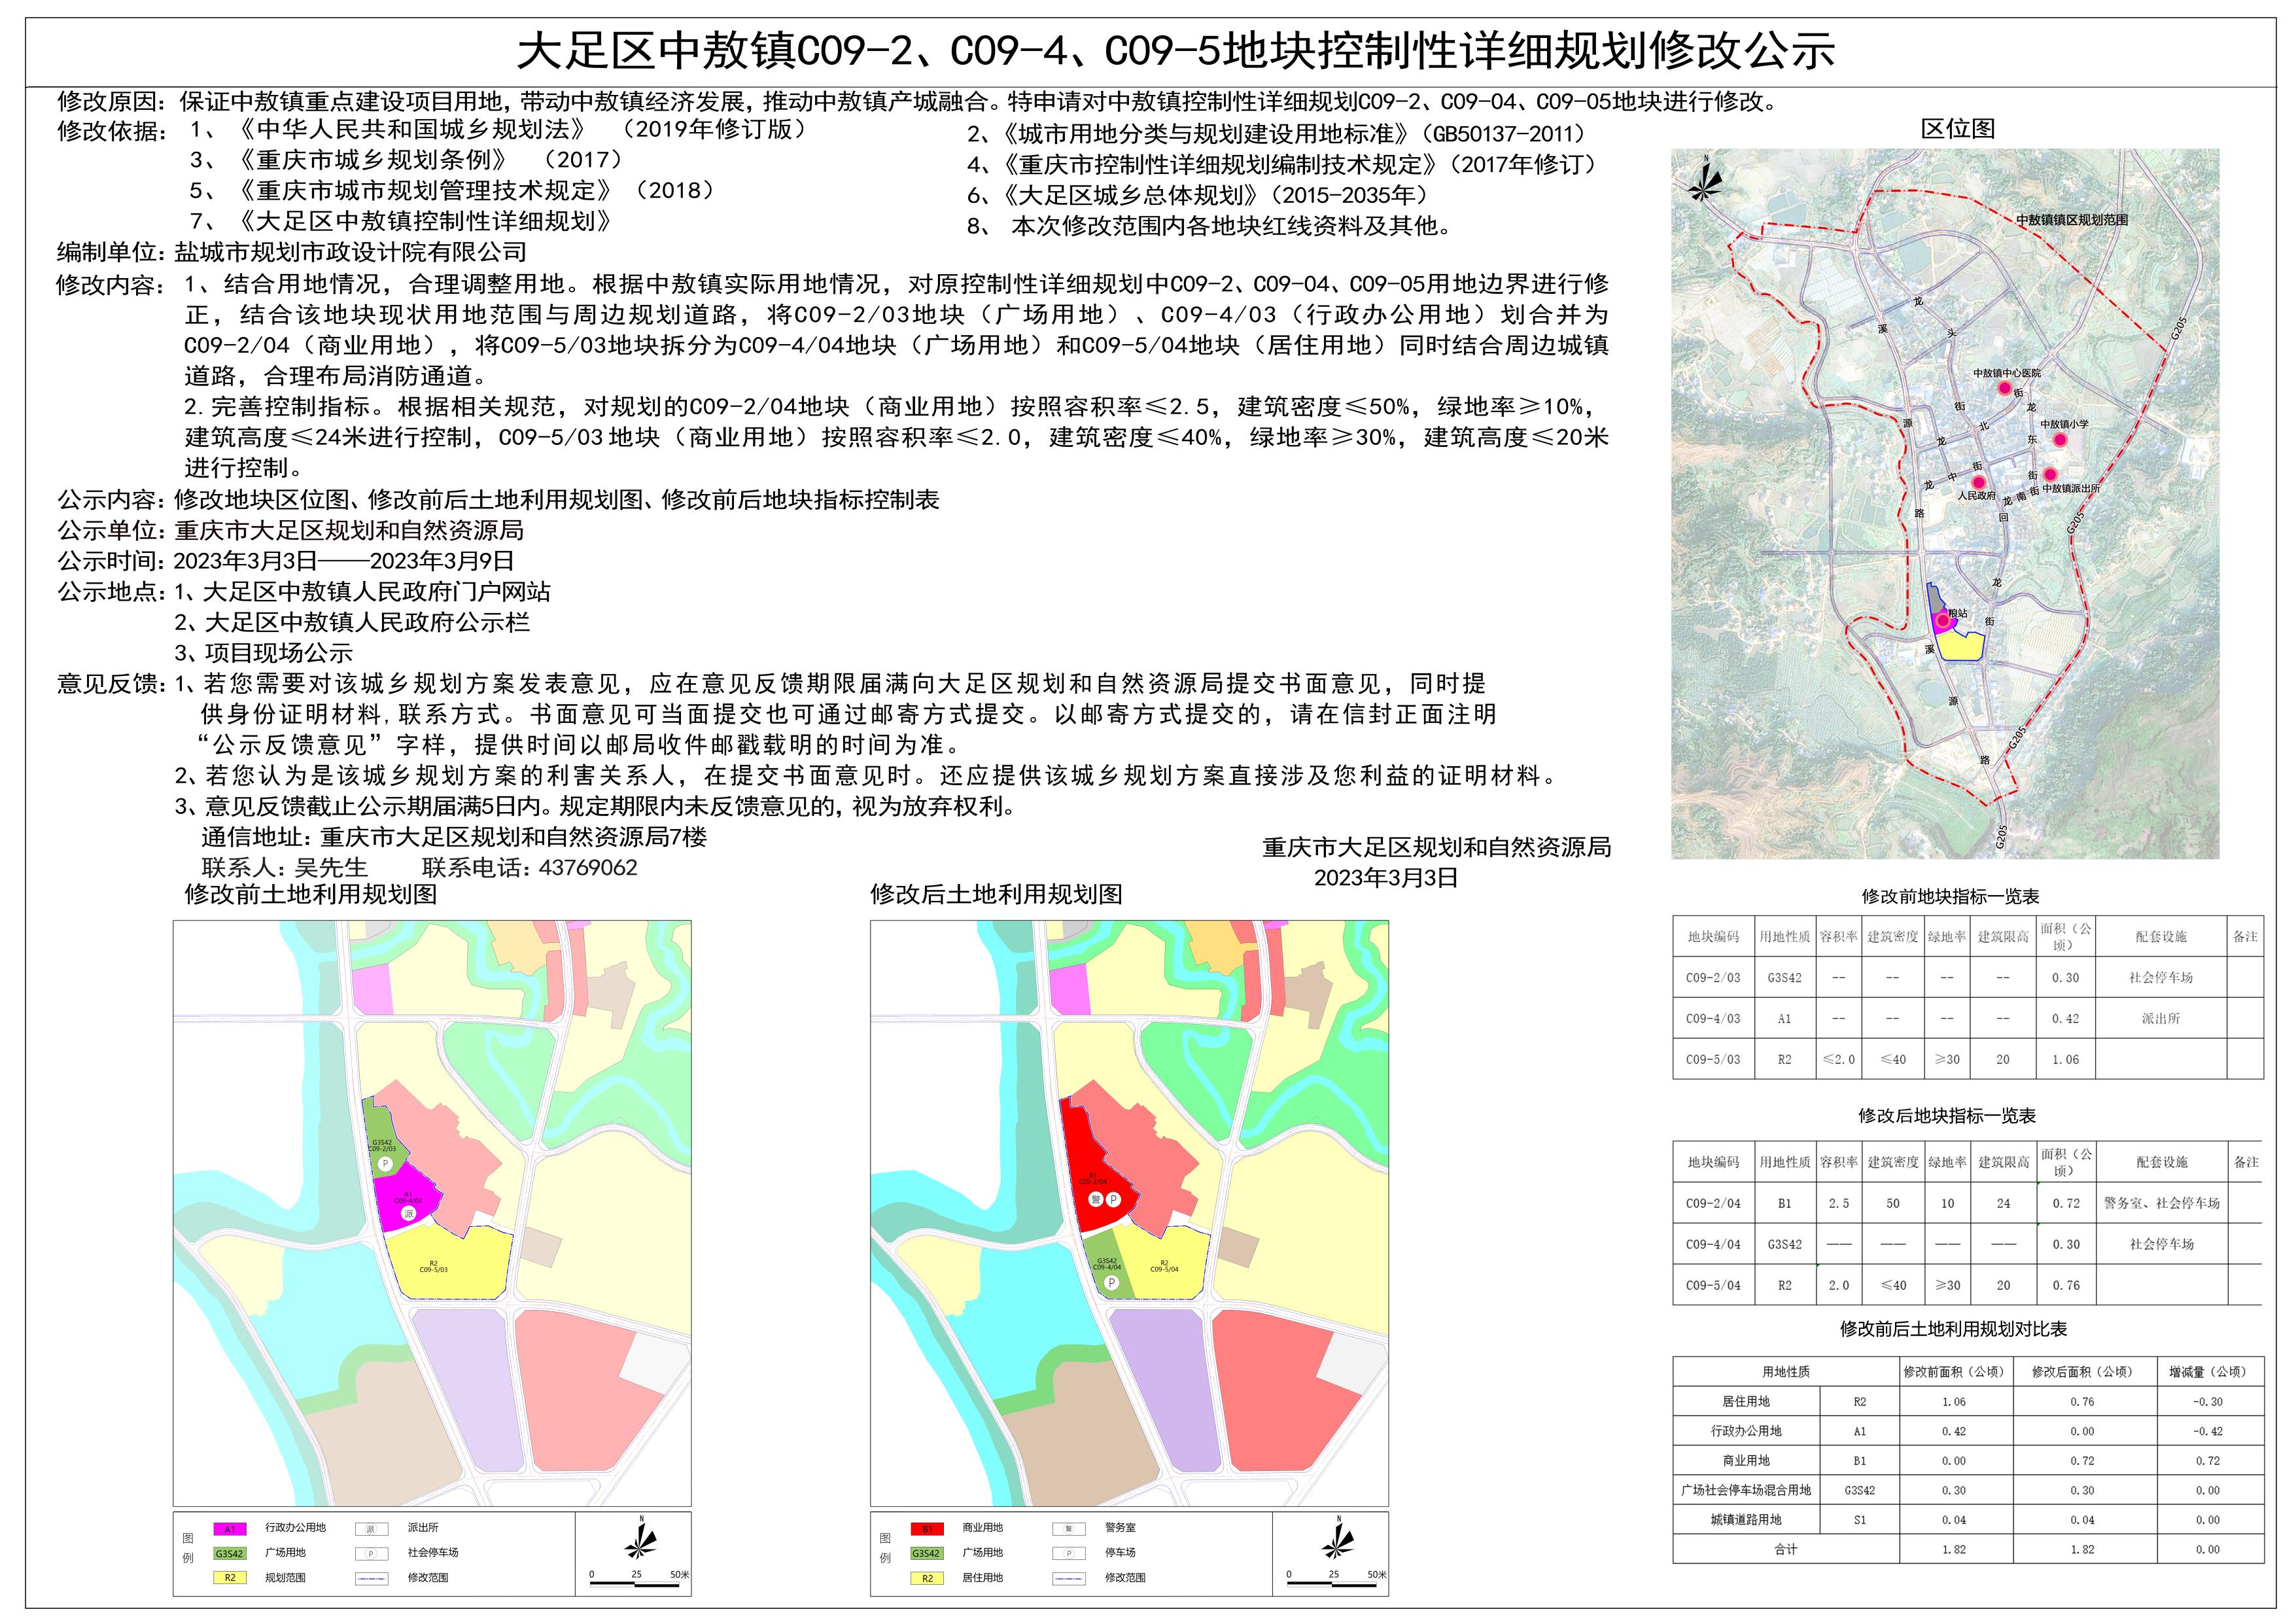Click the 合计 row label in 对比表

click(x=1786, y=1550)
